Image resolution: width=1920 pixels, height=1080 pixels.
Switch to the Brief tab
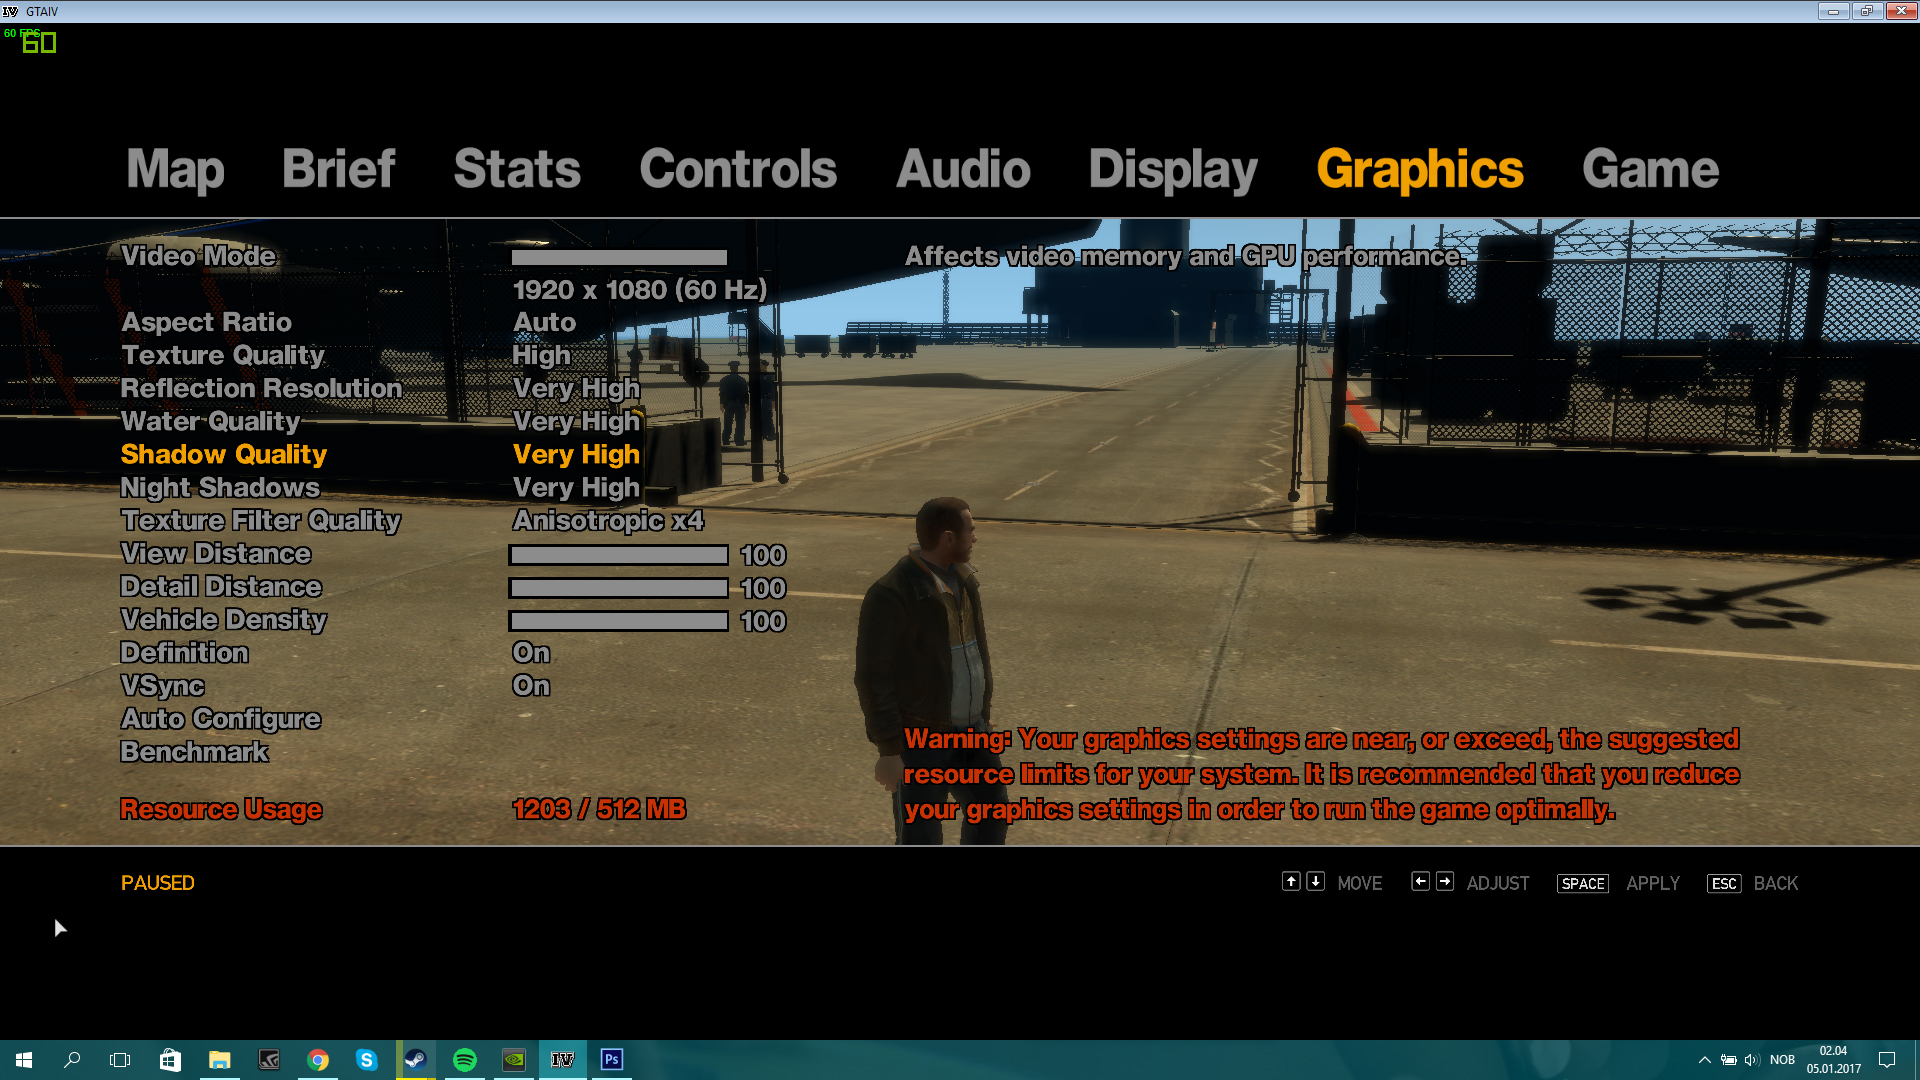click(x=338, y=168)
